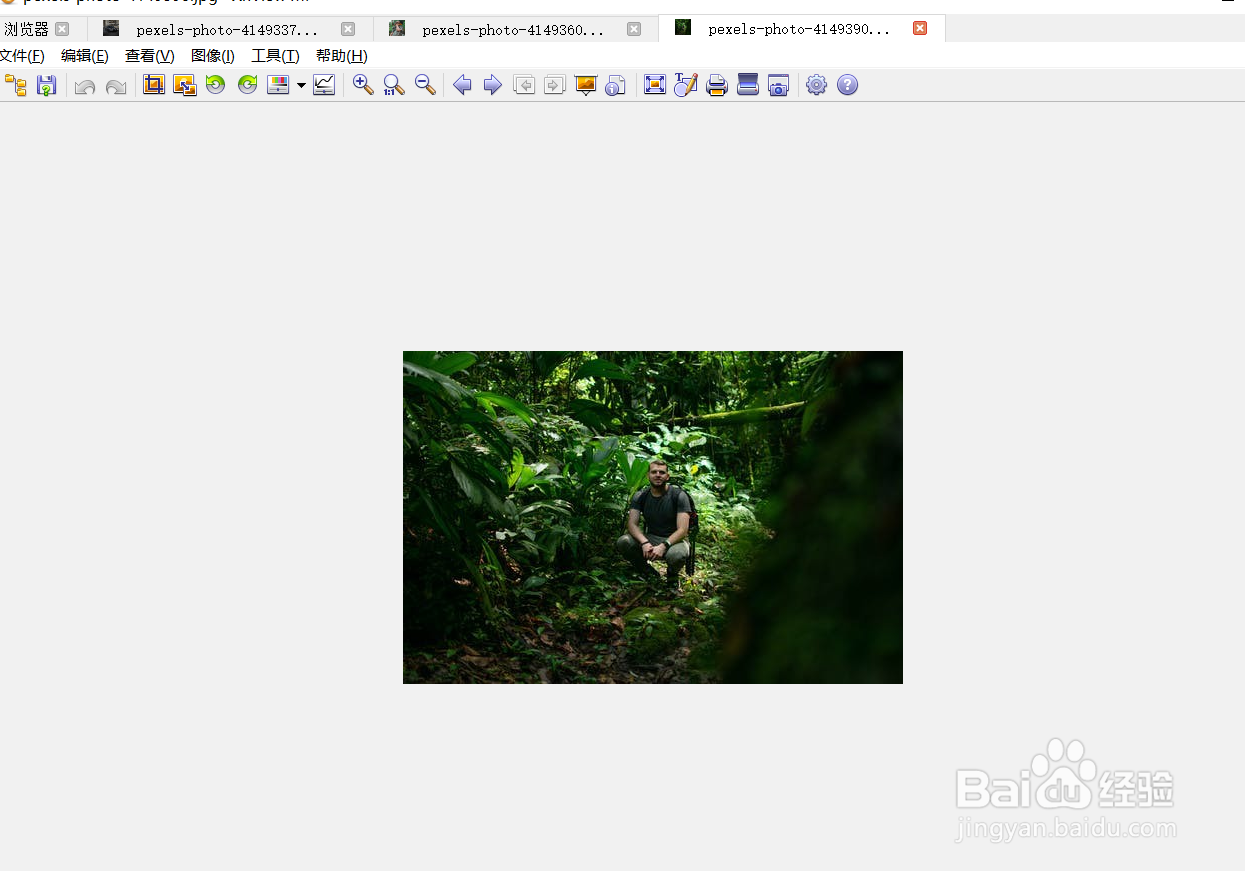Open the browser tree icon in toolbar
The height and width of the screenshot is (871, 1245).
16,85
